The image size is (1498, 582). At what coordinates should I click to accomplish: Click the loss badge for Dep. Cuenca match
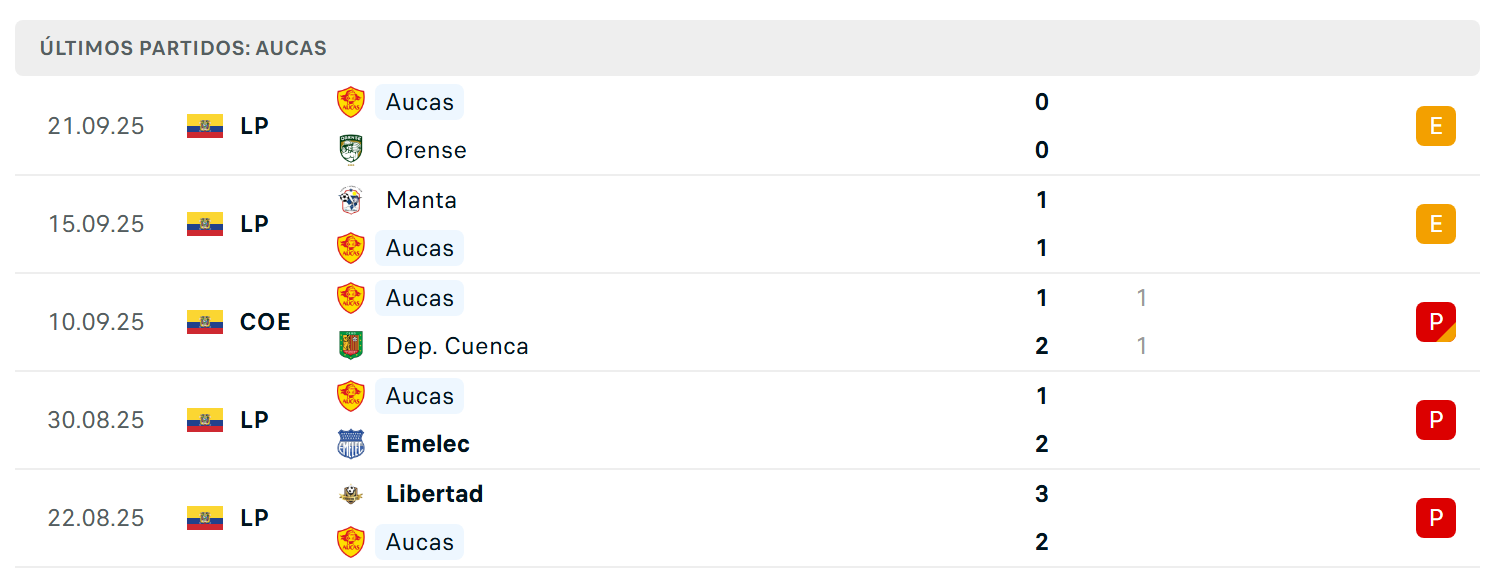(1436, 322)
